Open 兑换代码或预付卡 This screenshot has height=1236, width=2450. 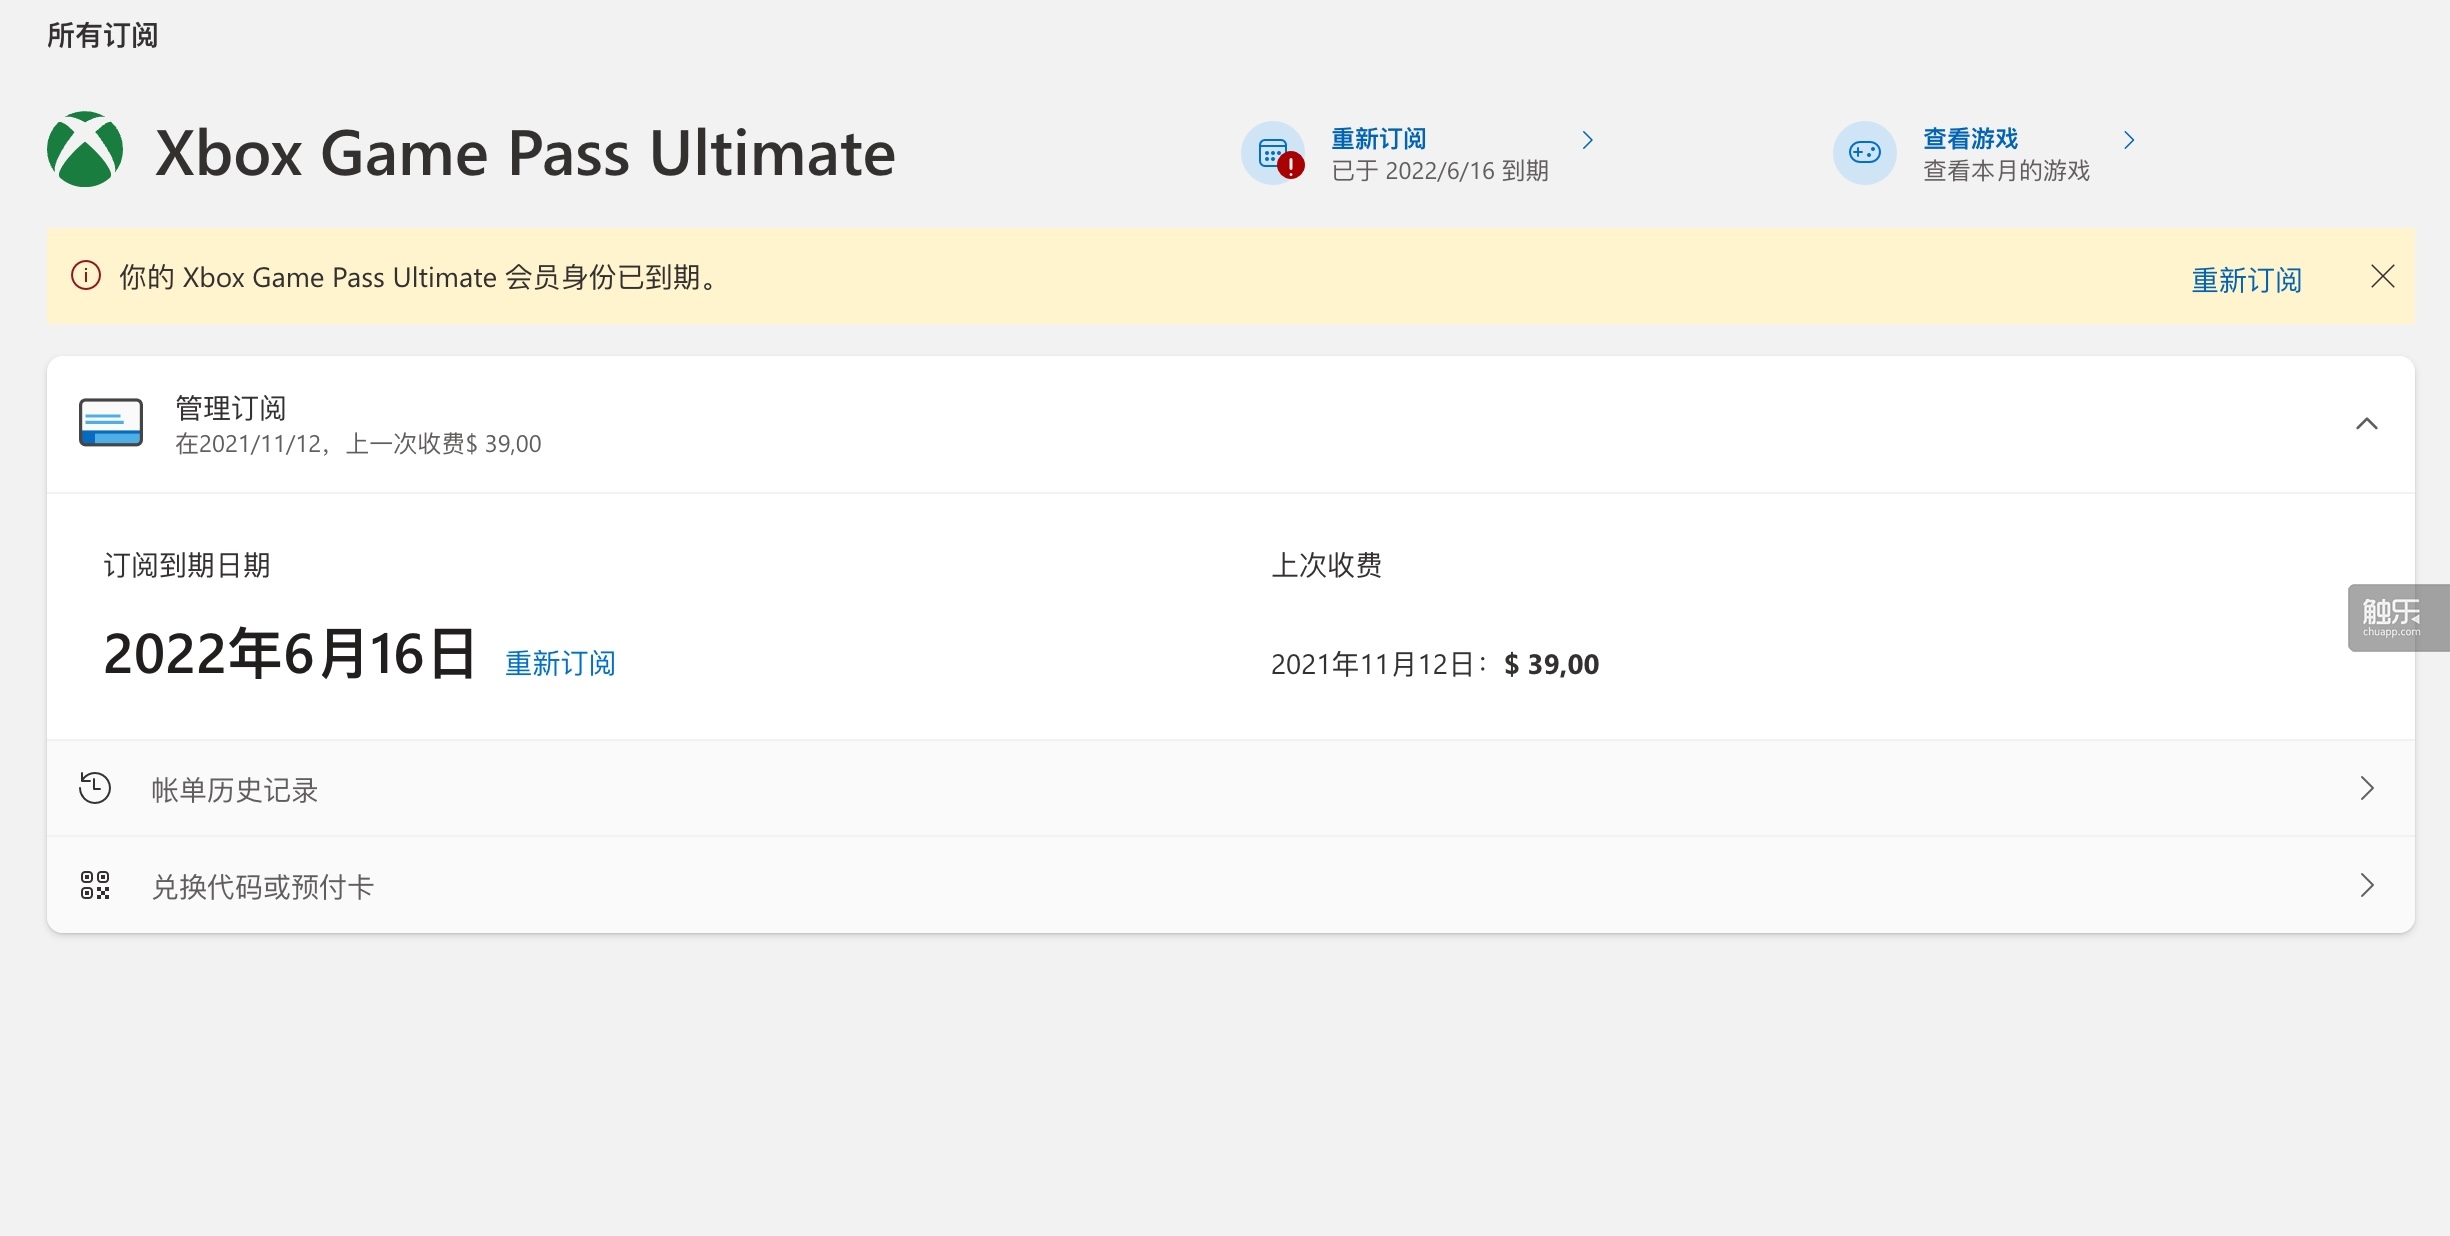point(1230,885)
